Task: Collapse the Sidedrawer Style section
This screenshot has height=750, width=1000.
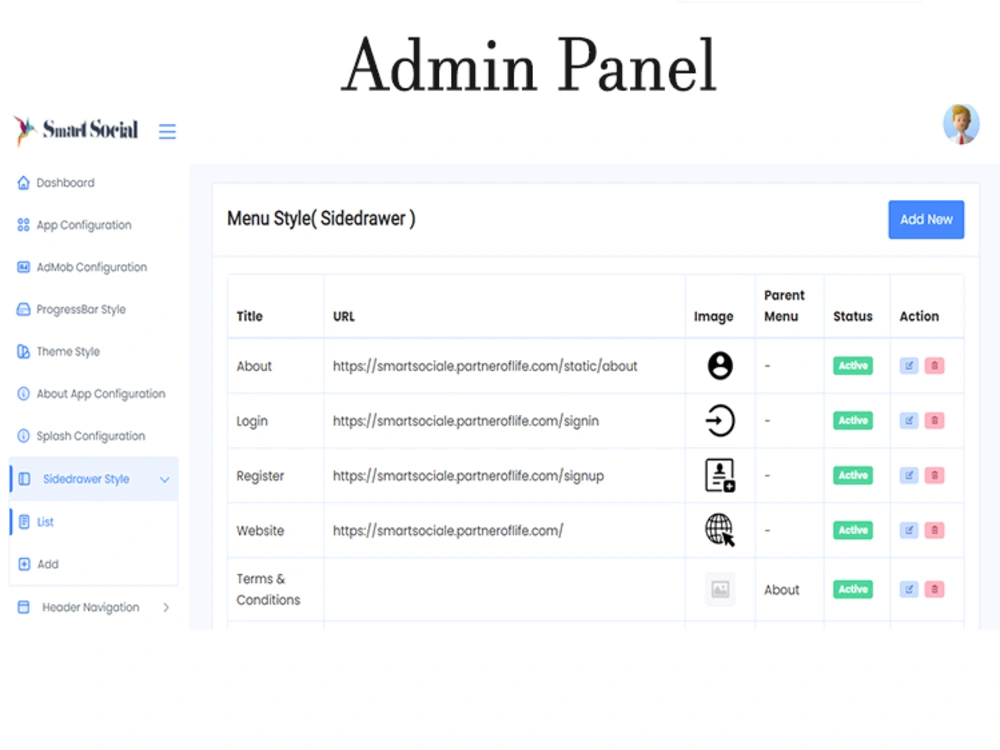Action: [165, 479]
